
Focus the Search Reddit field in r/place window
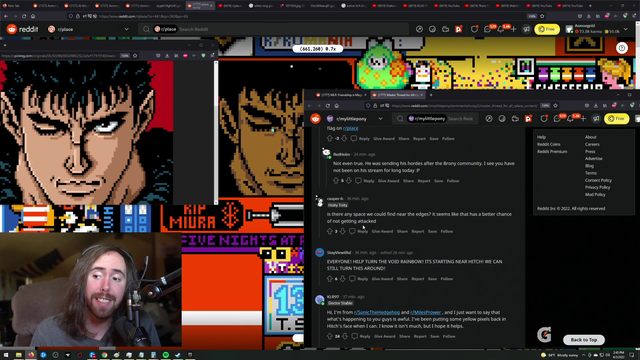tap(273, 29)
